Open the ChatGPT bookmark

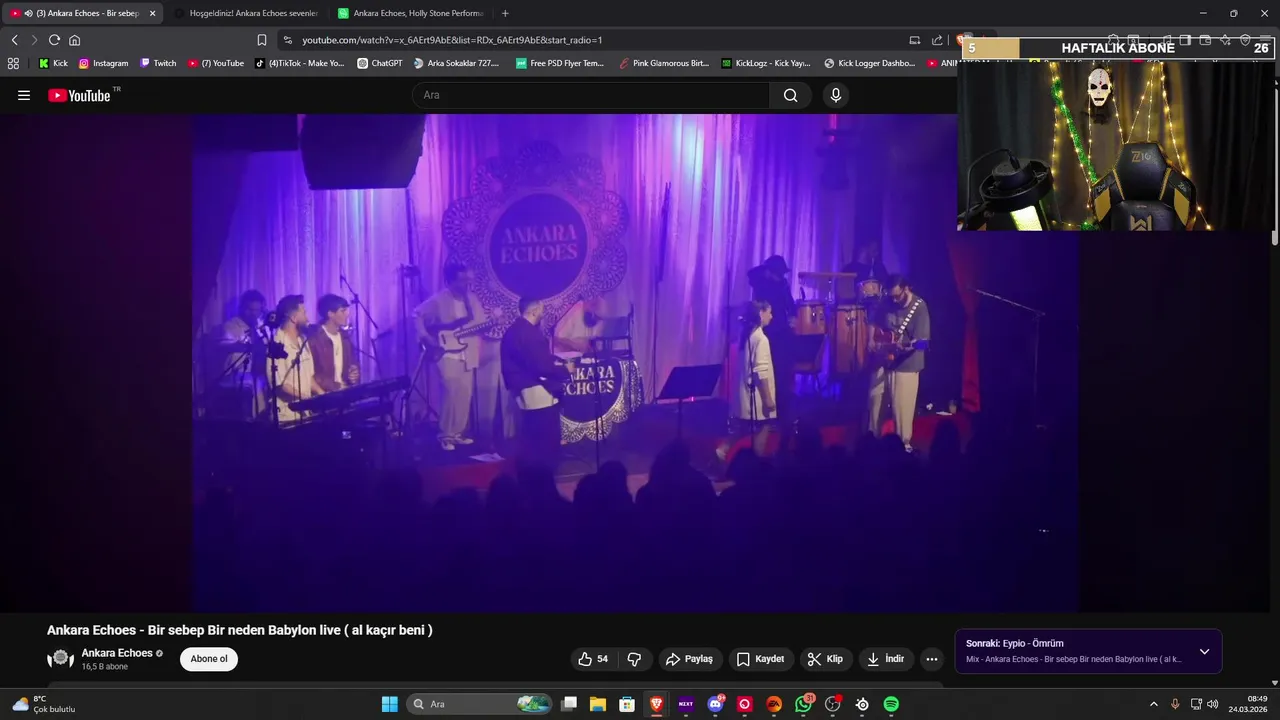click(380, 63)
